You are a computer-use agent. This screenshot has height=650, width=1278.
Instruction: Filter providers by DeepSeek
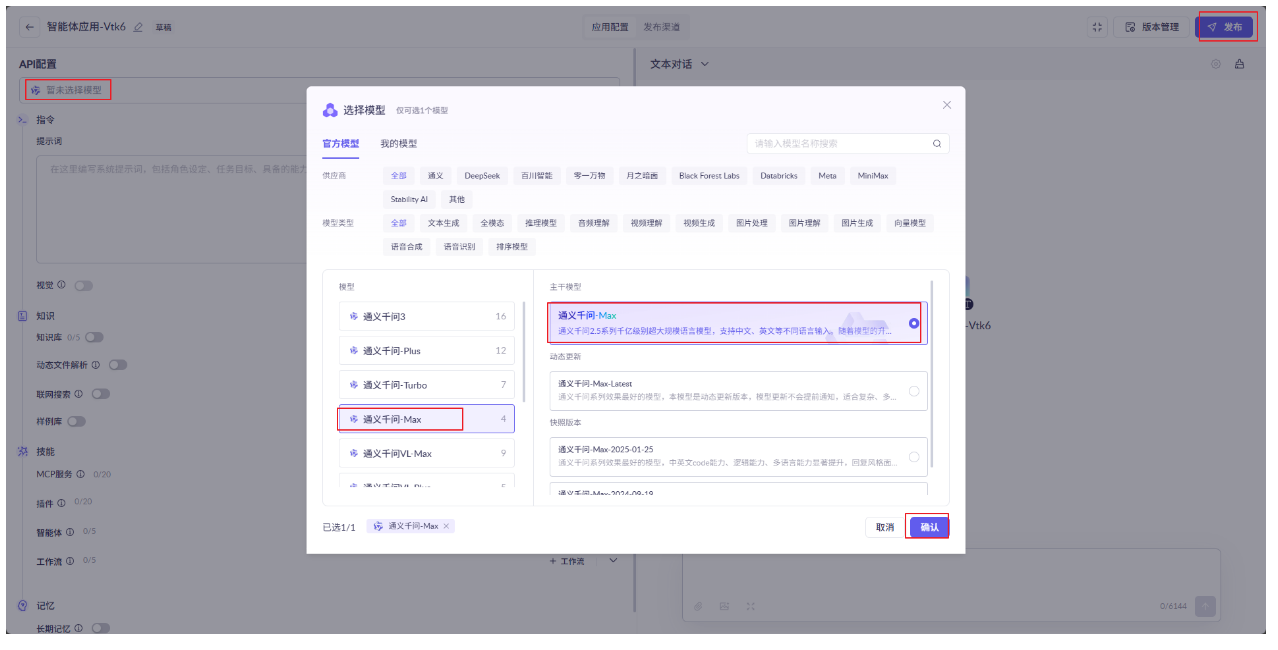coord(482,175)
